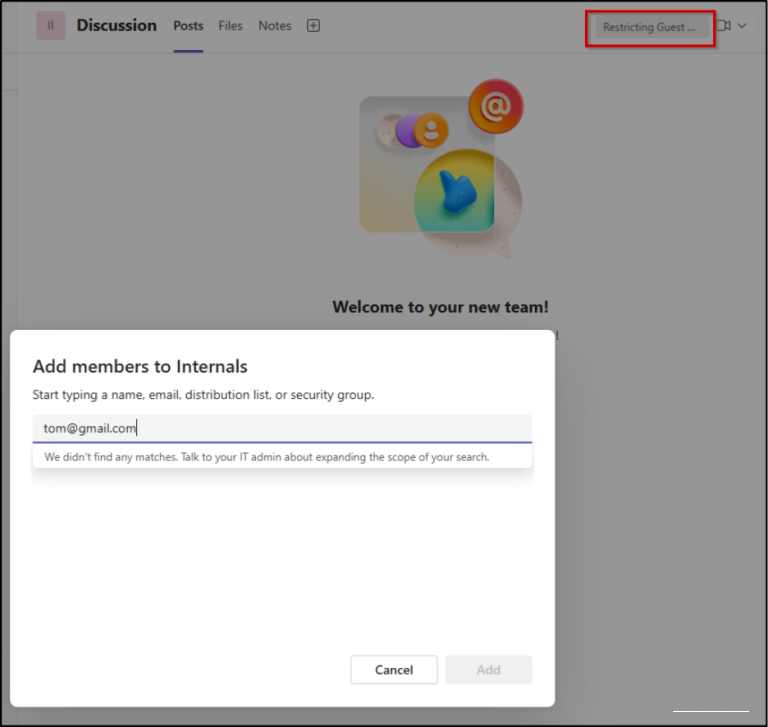Cancel the Add members dialog

point(394,670)
